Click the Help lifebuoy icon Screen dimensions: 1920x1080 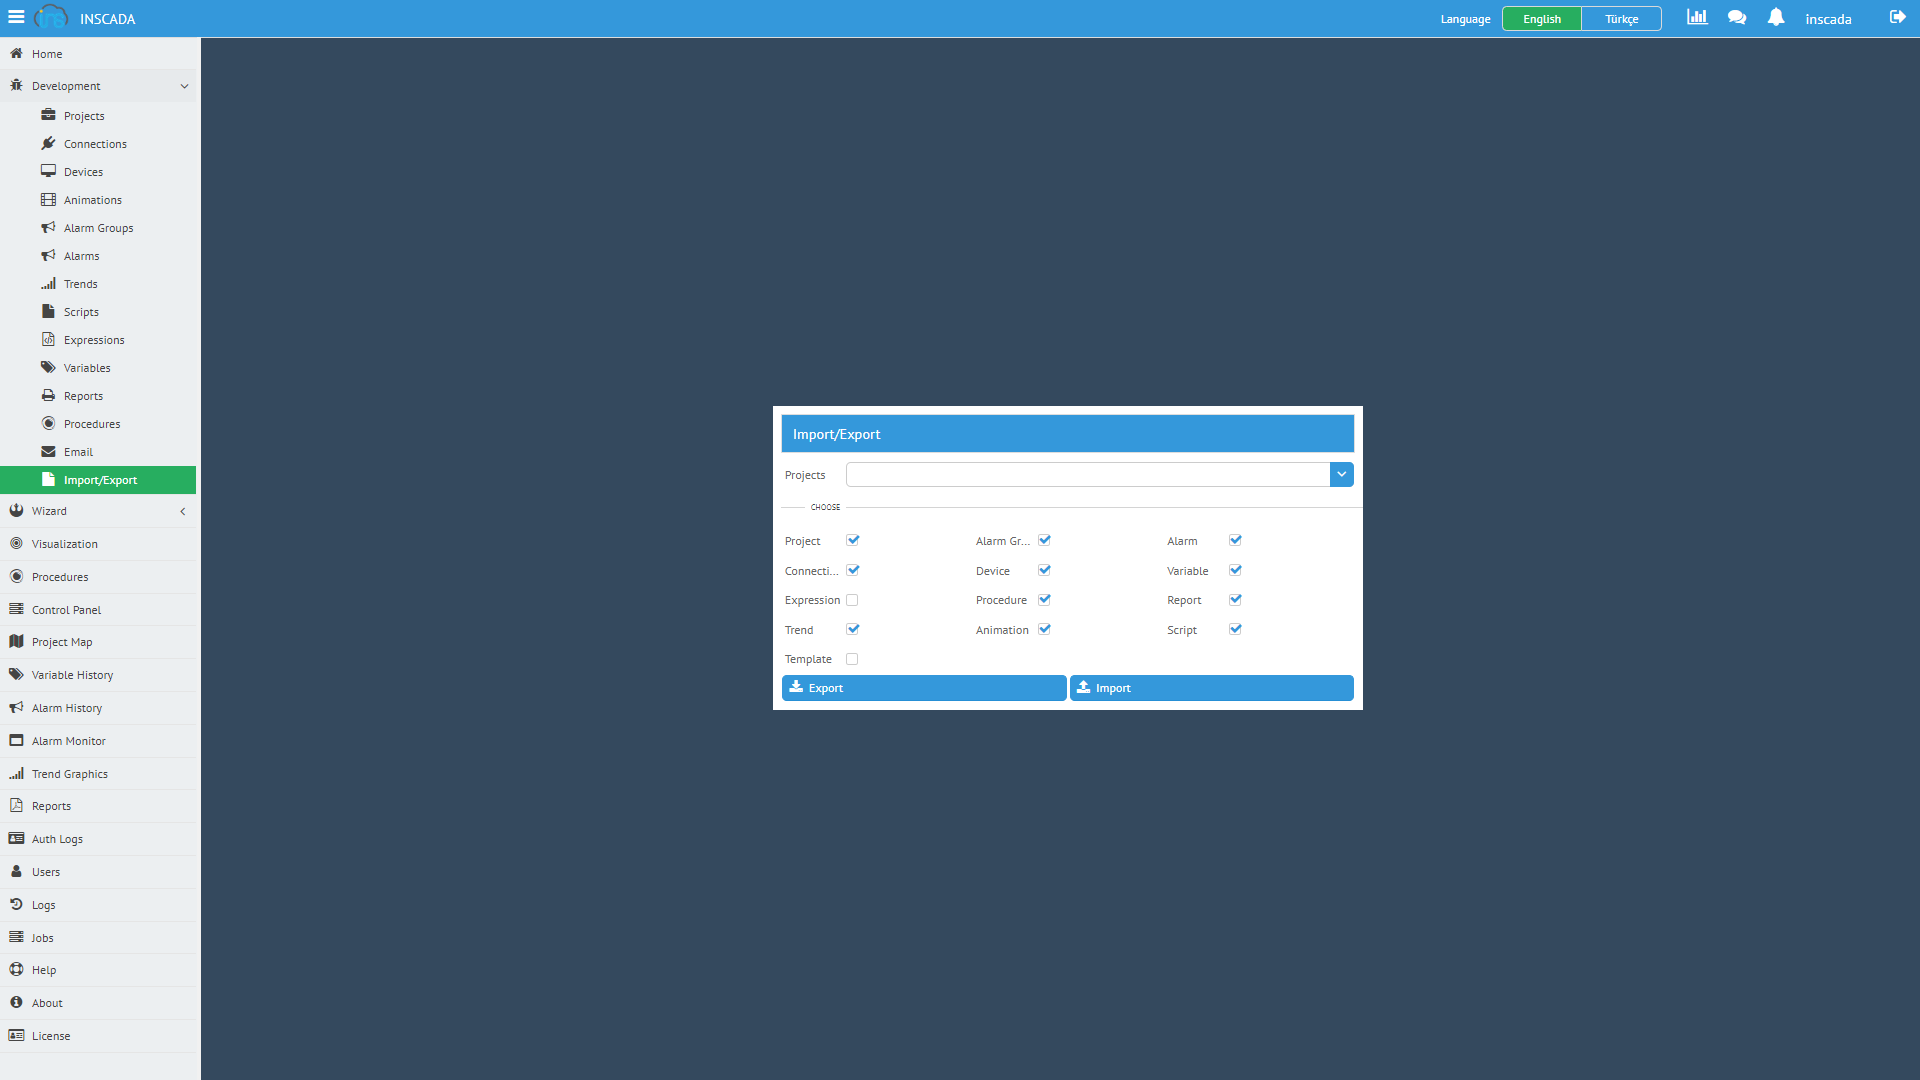pyautogui.click(x=16, y=969)
